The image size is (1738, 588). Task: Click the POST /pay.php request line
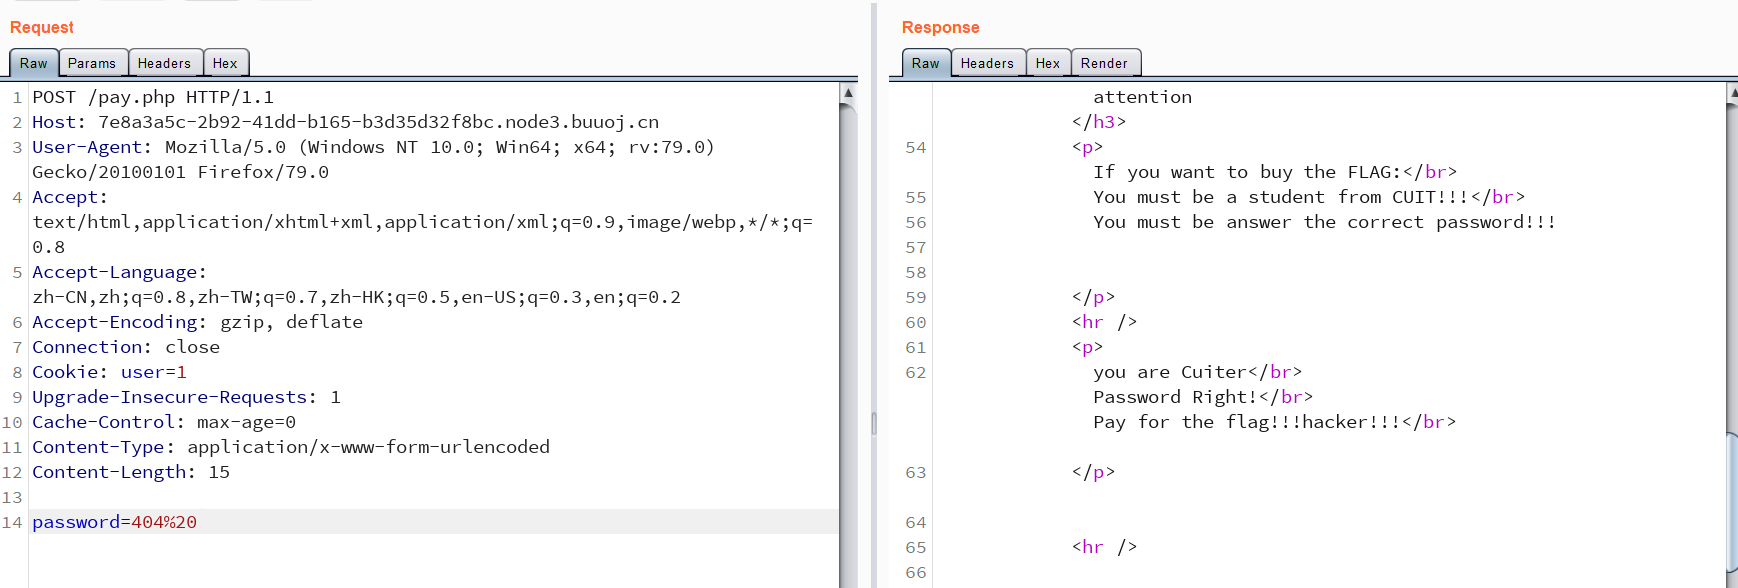tap(153, 97)
